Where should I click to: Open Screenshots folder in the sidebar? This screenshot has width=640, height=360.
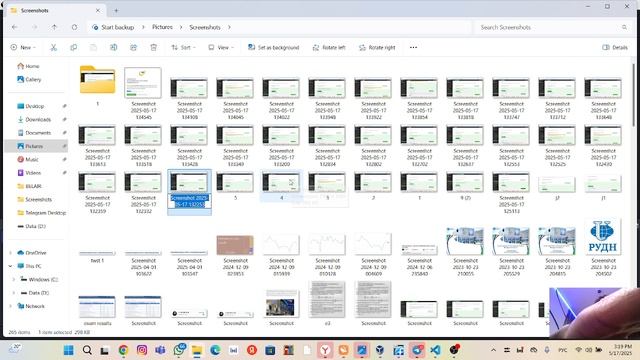(38, 199)
